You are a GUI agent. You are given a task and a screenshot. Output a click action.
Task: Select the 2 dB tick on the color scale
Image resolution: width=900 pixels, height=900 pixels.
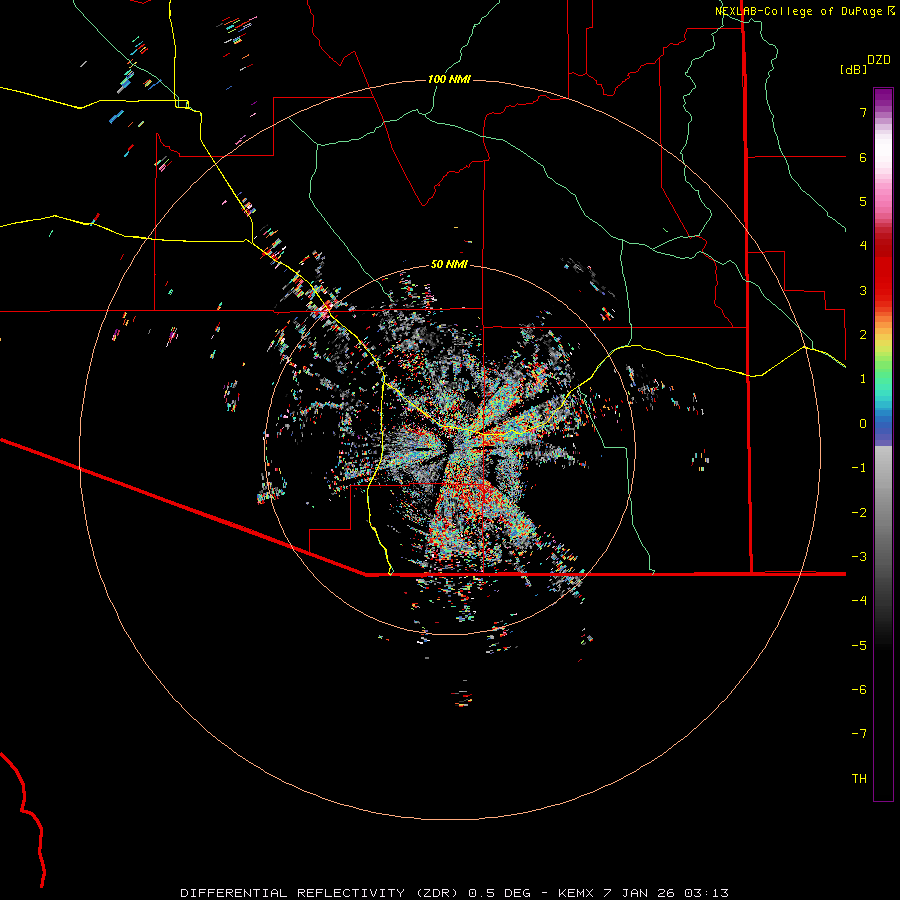tap(863, 335)
